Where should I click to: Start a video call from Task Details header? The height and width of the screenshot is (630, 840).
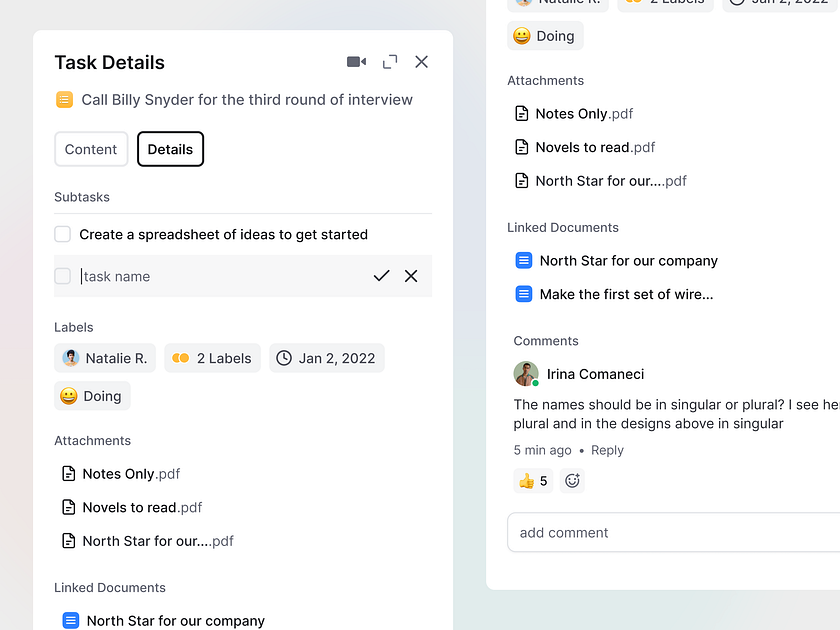(355, 61)
